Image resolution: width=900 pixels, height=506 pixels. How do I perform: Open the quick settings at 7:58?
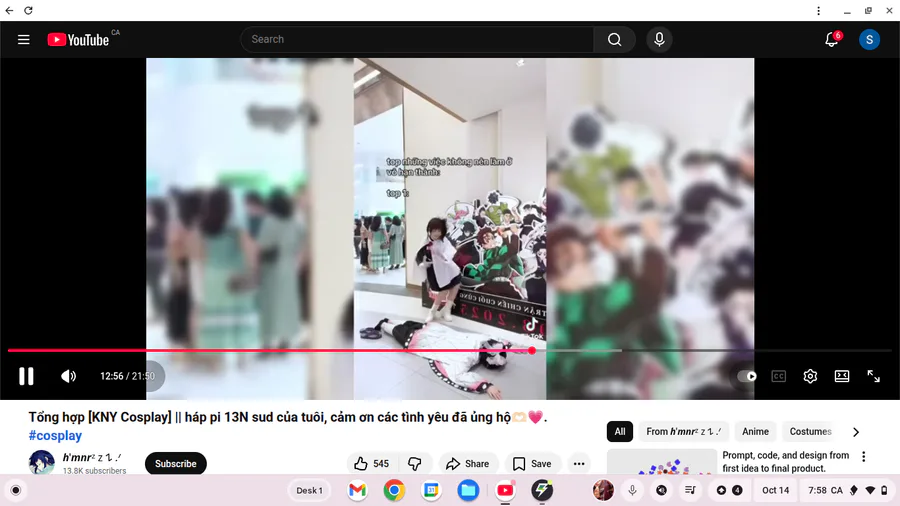point(847,491)
